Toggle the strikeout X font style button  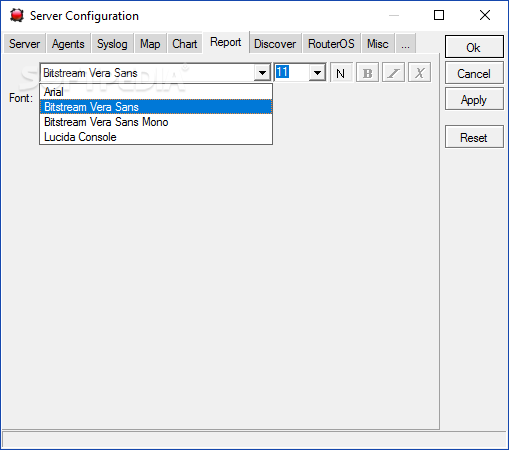[x=419, y=72]
